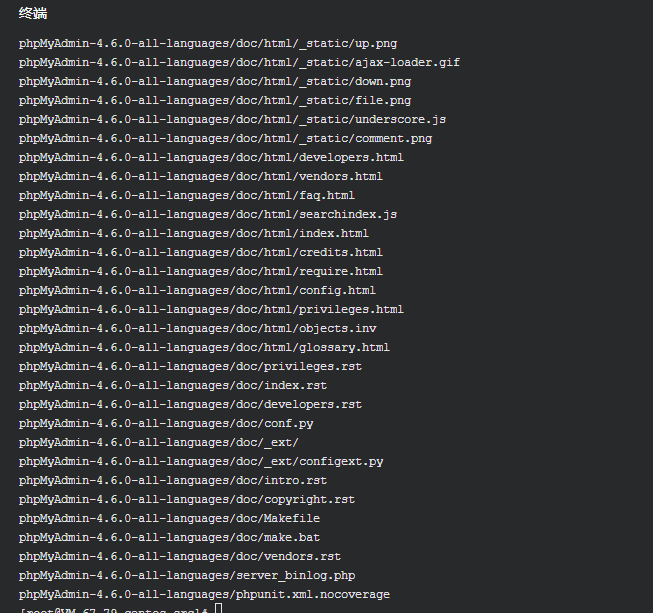The height and width of the screenshot is (613, 653).
Task: Click the faq.html output line
Action: 187,196
